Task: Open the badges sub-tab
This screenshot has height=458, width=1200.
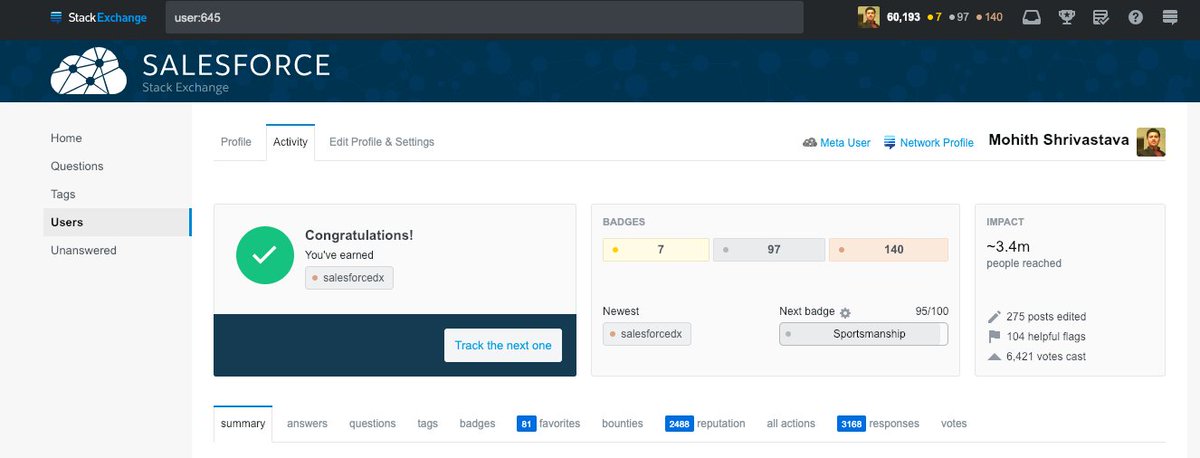Action: [477, 424]
